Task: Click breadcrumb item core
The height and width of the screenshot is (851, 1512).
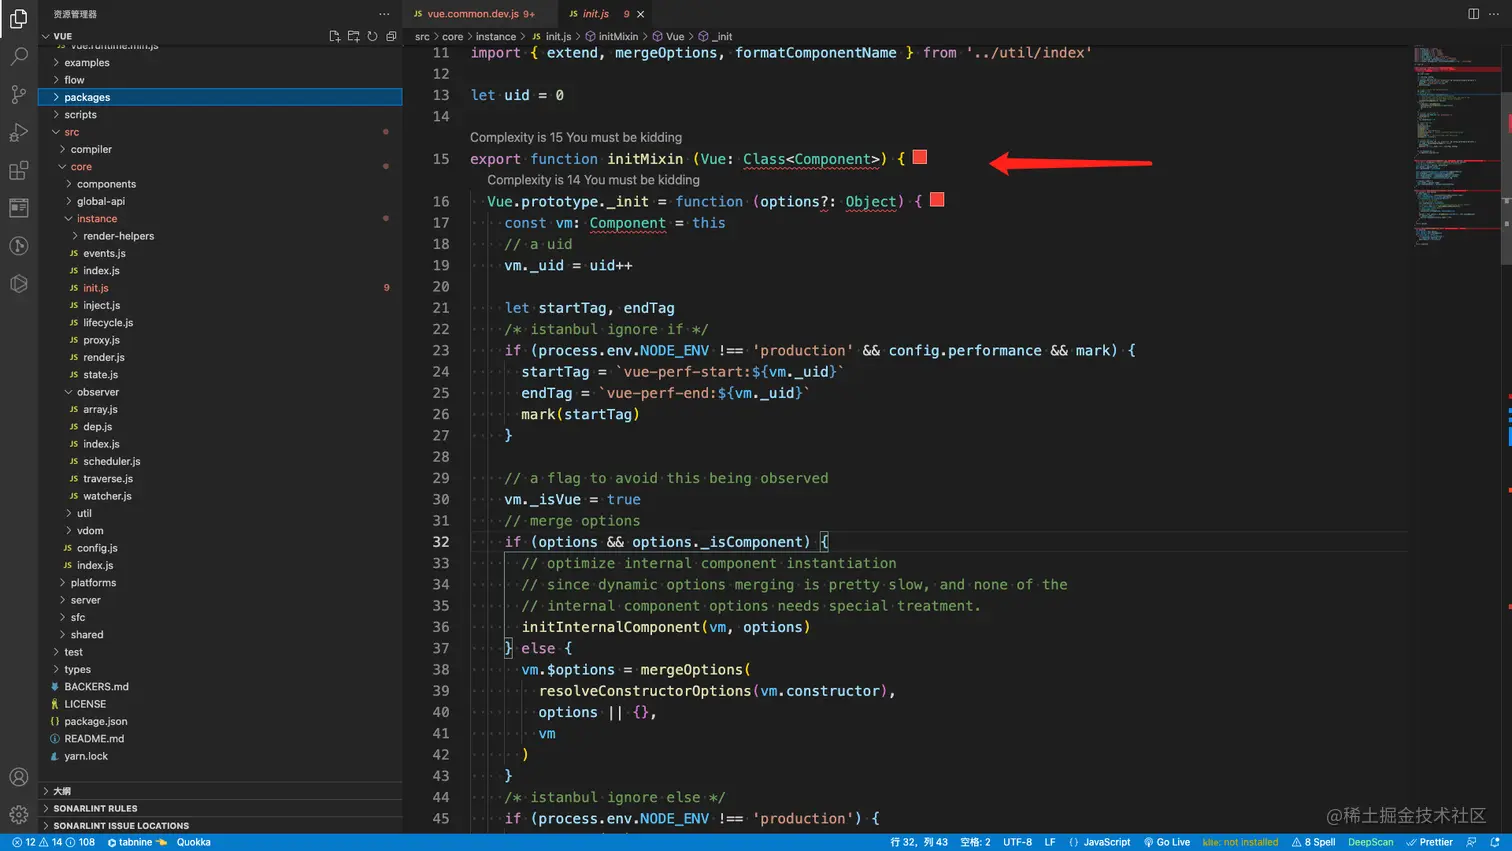Action: (453, 36)
